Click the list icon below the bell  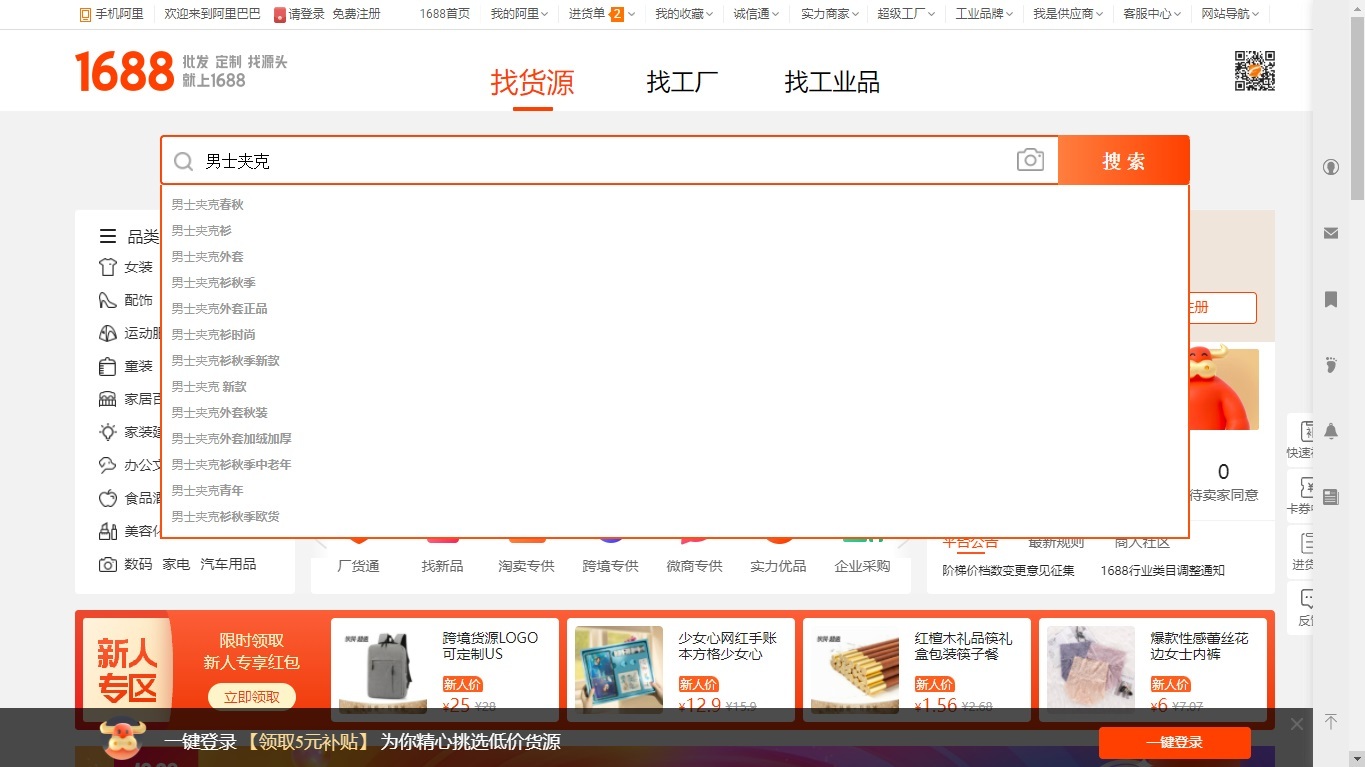click(x=1331, y=497)
